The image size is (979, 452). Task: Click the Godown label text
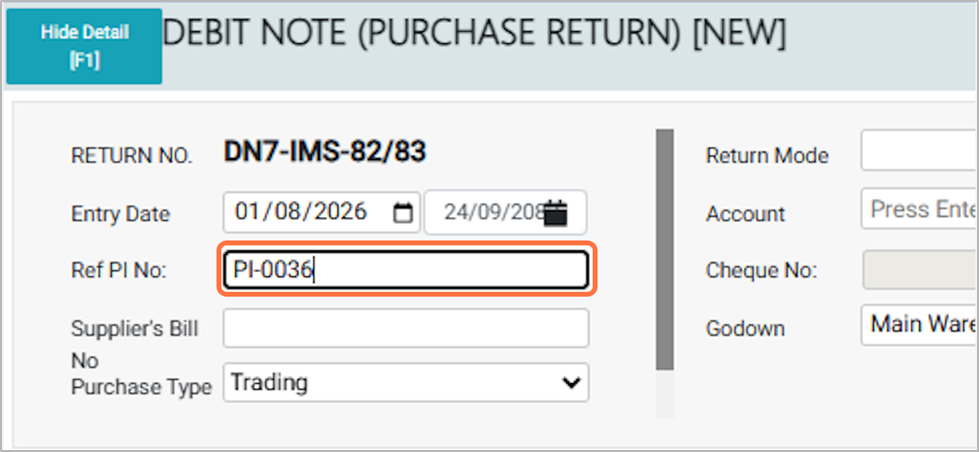click(x=745, y=328)
